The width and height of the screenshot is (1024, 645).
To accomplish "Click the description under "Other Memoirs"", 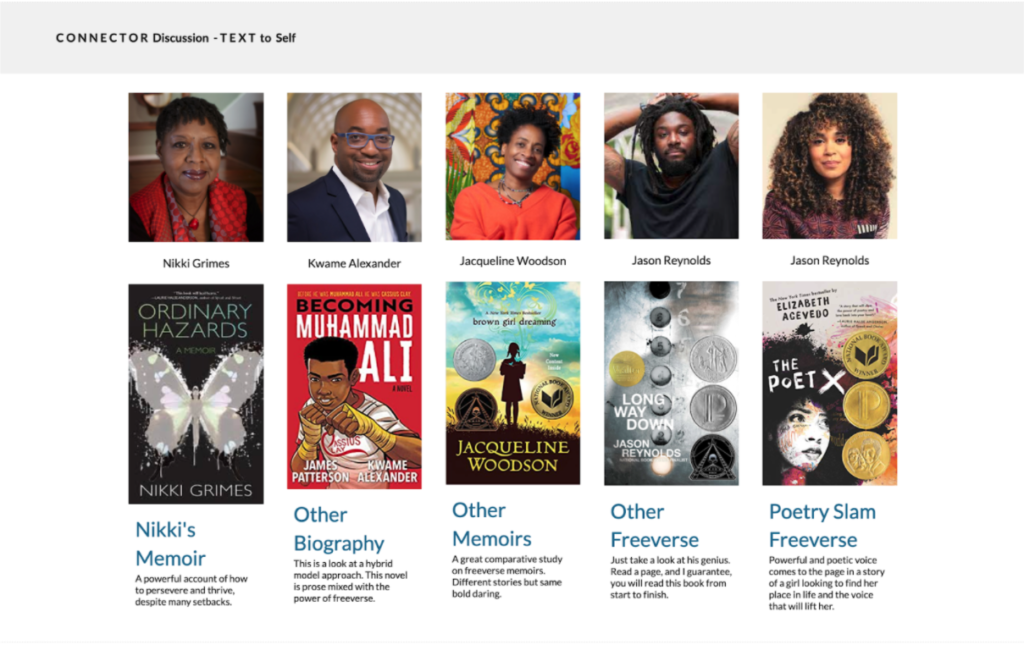I will (508, 576).
